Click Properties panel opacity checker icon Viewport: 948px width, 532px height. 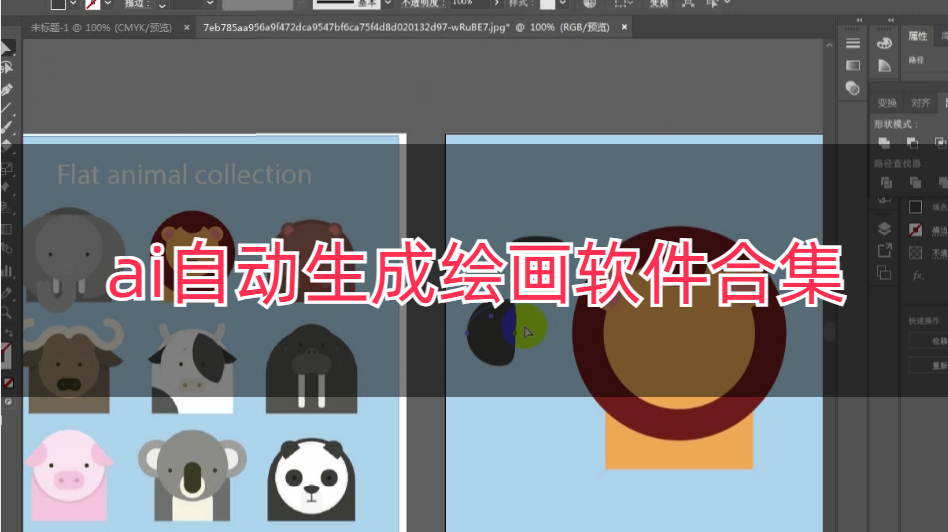(915, 253)
